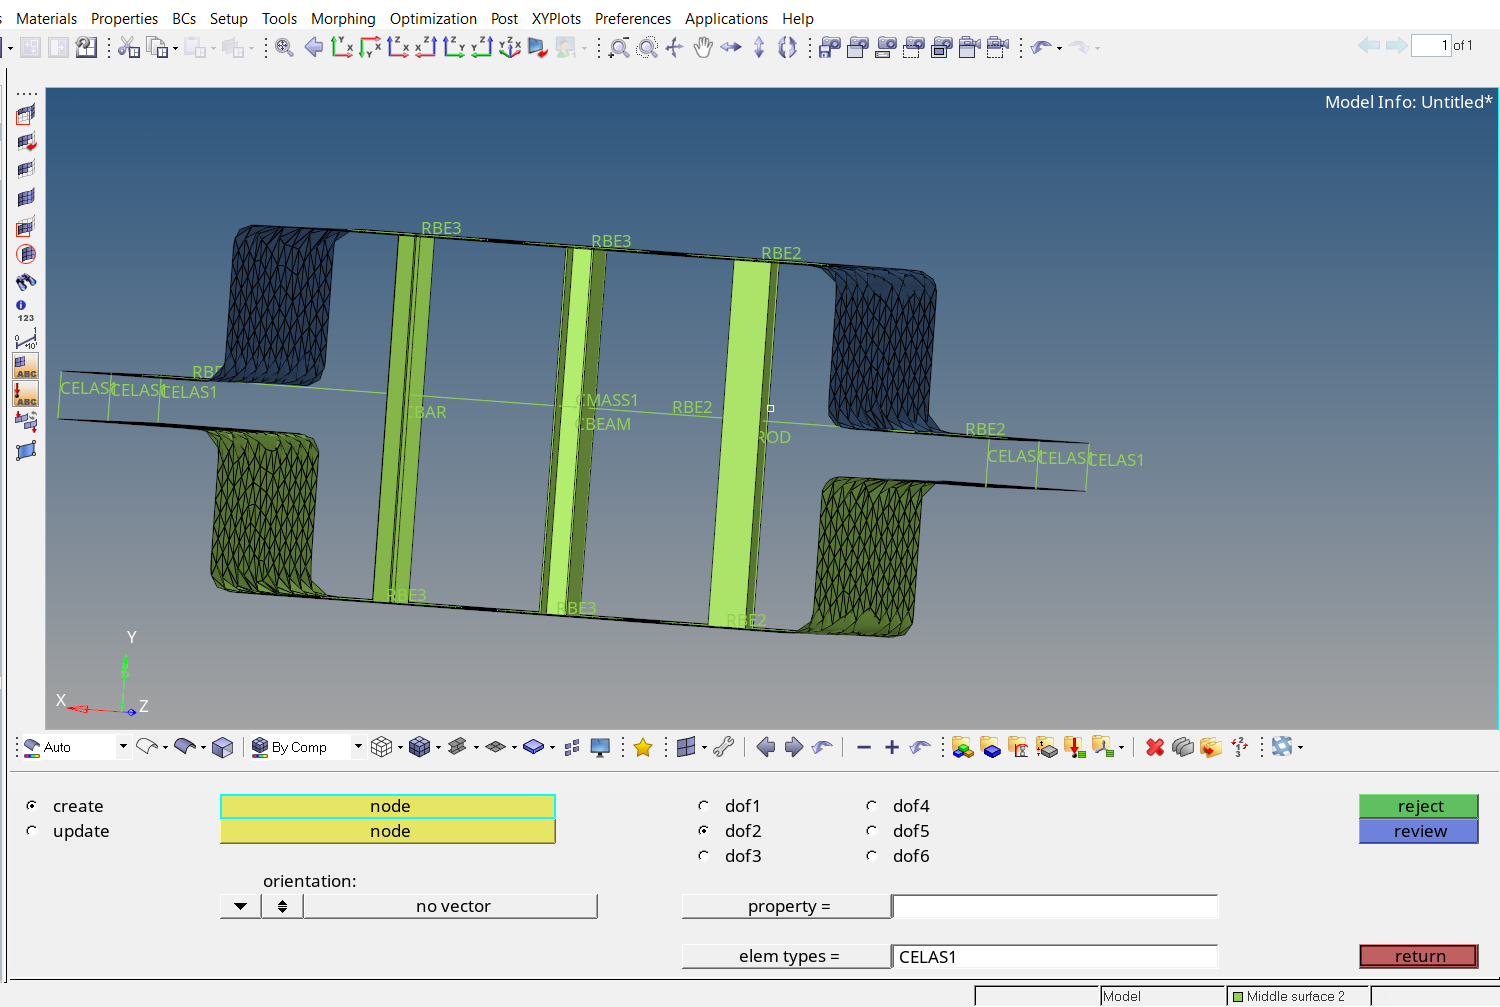Select the isometric view icon
Image resolution: width=1500 pixels, height=1007 pixels.
(x=510, y=47)
